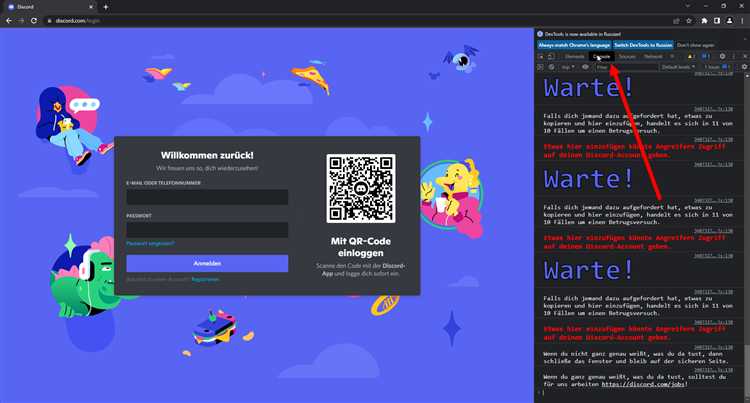
Task: Focus the discord.com address bar
Action: click(x=359, y=21)
